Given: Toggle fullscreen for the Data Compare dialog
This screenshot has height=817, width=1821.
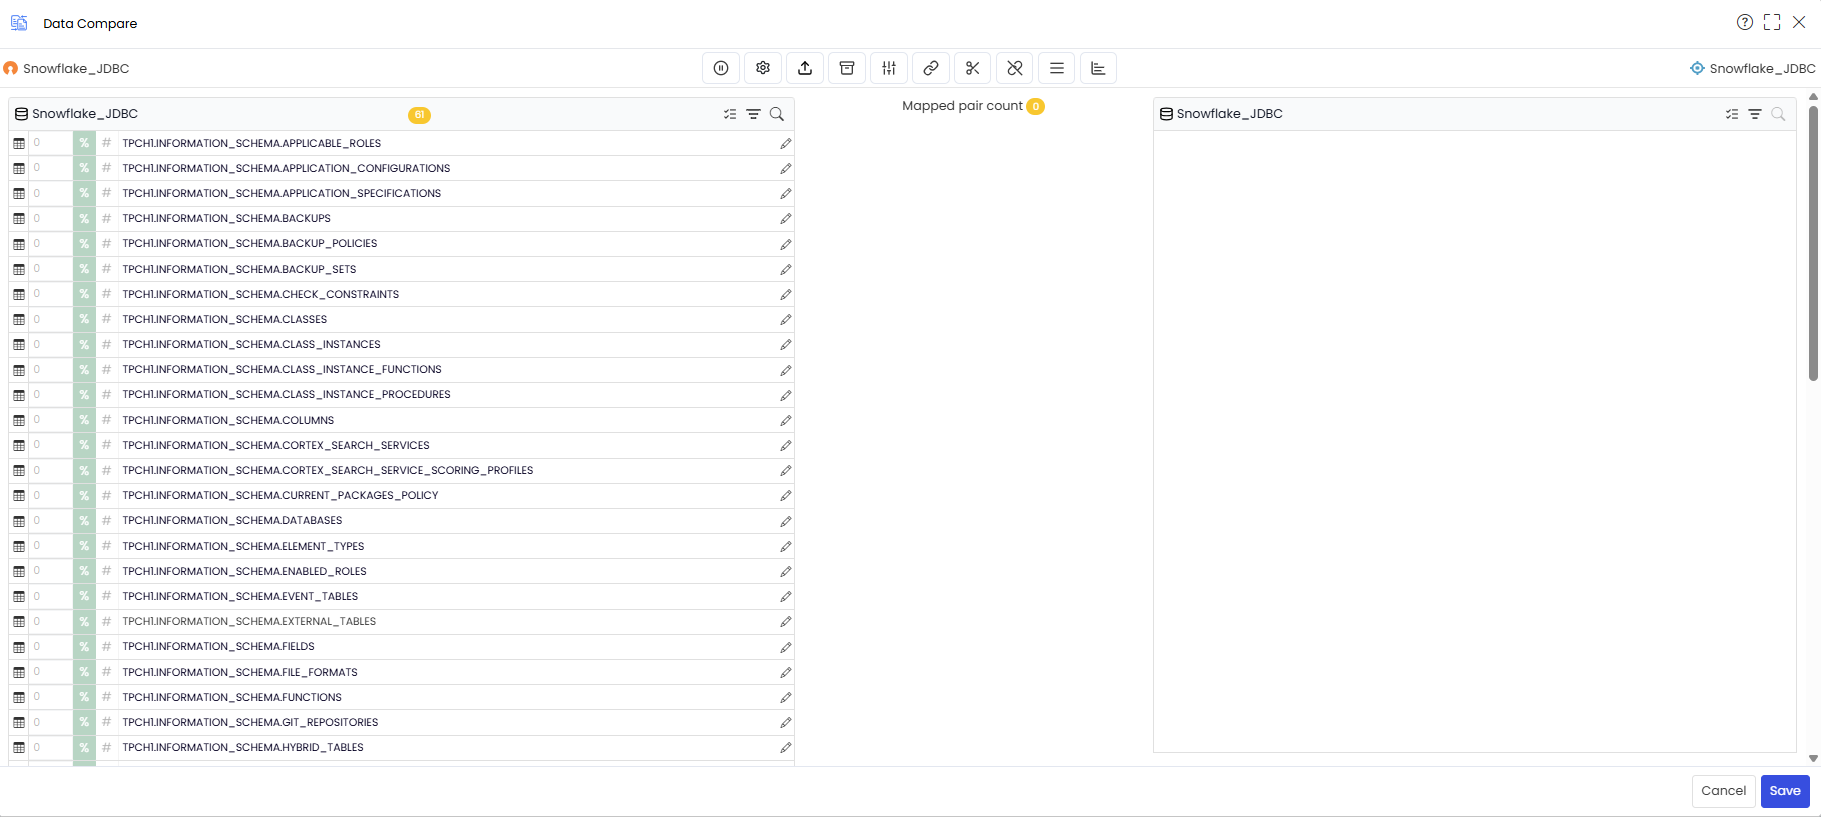Looking at the screenshot, I should pos(1772,22).
